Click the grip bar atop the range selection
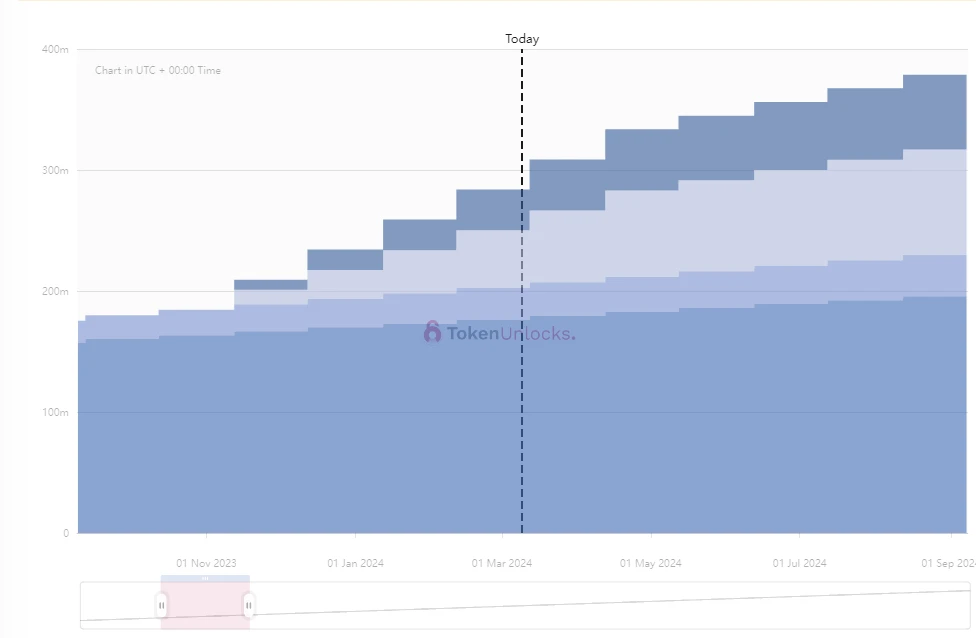This screenshot has width=976, height=638. pyautogui.click(x=205, y=578)
